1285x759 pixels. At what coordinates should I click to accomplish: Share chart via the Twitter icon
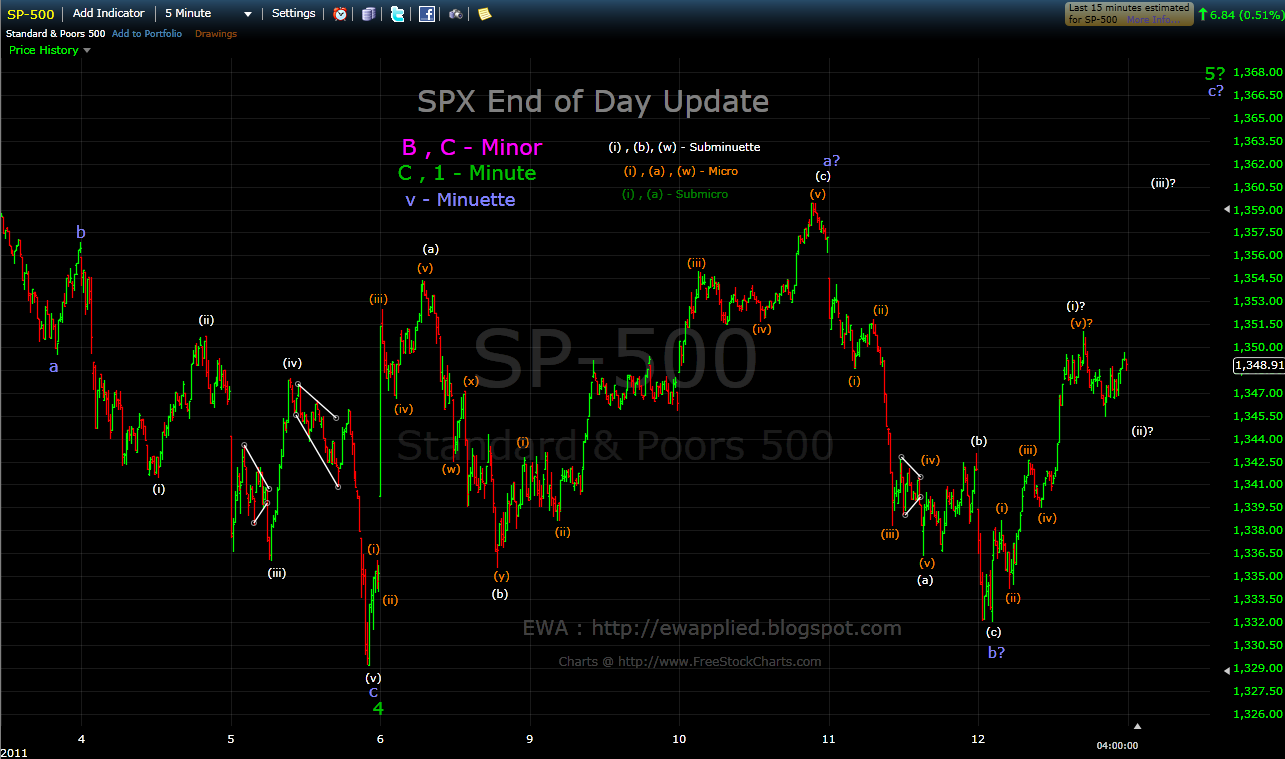tap(398, 14)
